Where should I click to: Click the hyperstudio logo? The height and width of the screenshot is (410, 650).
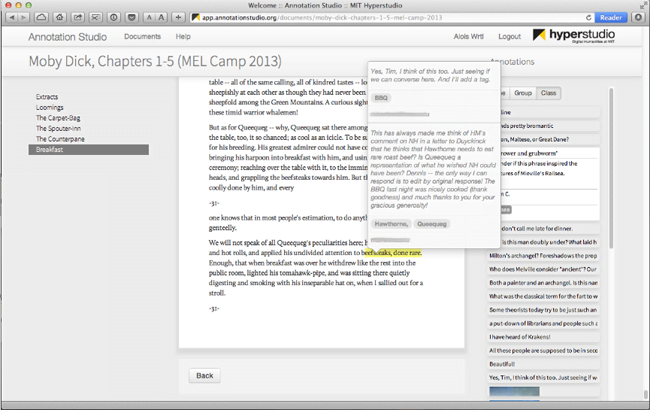(574, 36)
